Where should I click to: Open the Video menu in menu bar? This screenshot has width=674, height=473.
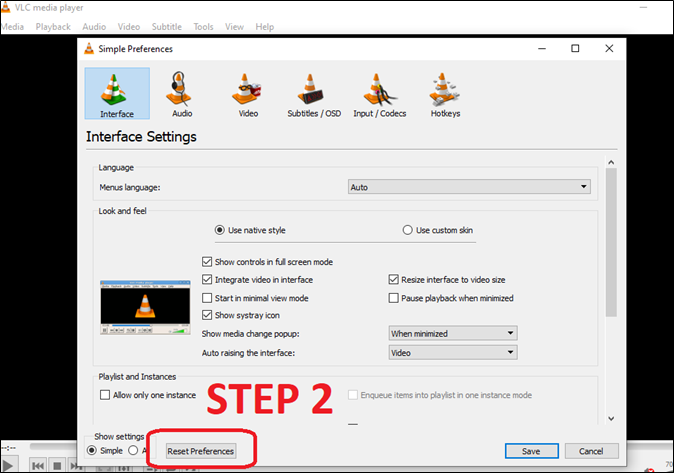point(129,27)
